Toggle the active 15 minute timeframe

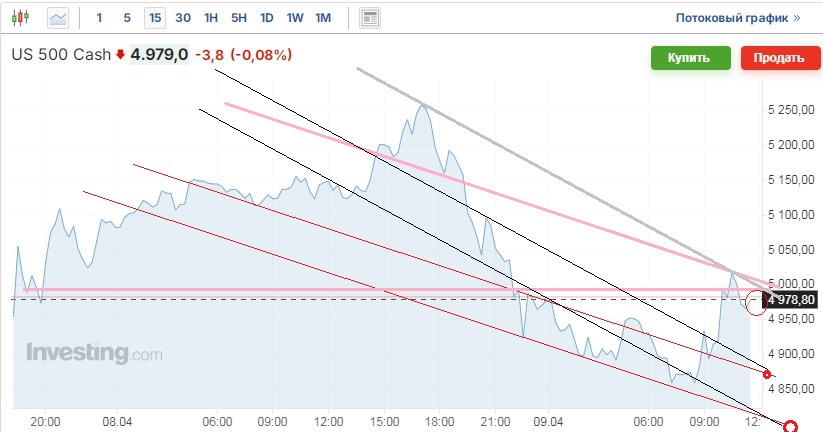[154, 18]
